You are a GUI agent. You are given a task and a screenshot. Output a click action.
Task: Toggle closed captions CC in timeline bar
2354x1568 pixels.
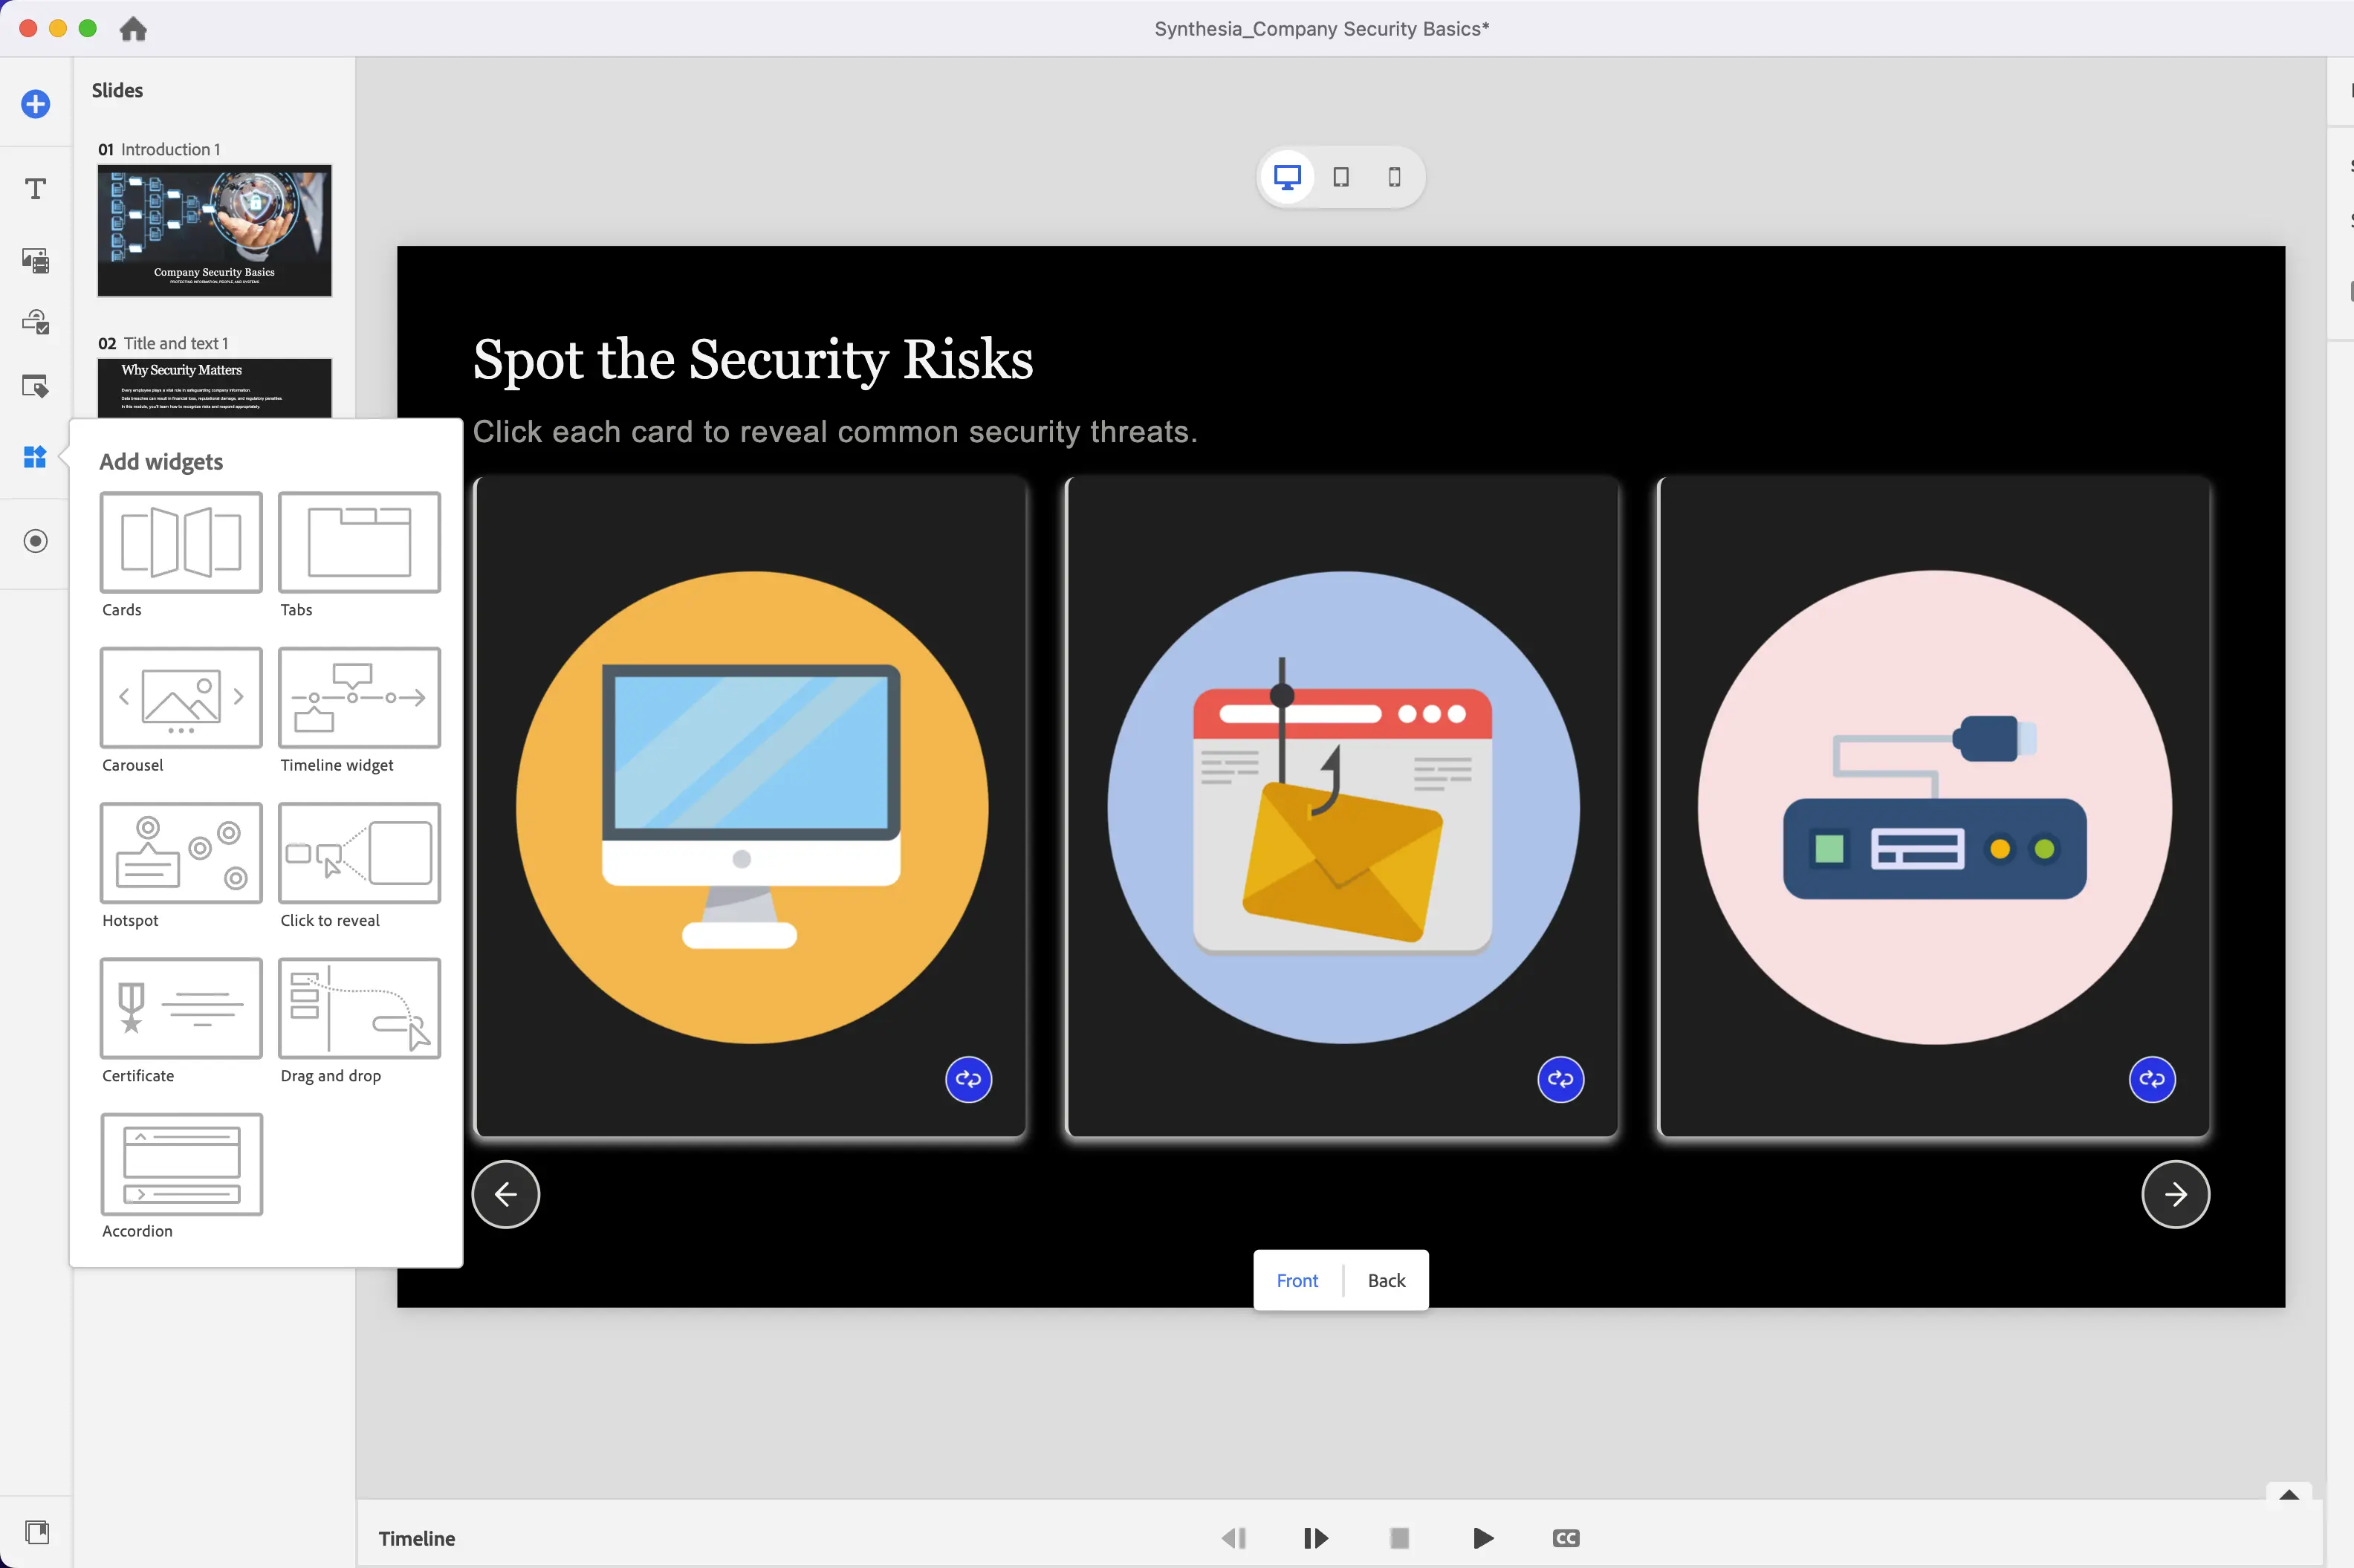[1566, 1538]
